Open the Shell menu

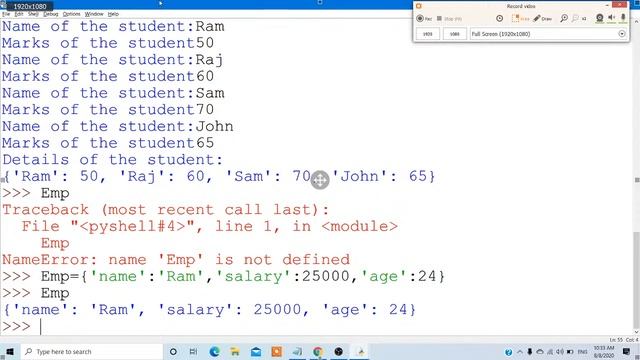pos(33,14)
